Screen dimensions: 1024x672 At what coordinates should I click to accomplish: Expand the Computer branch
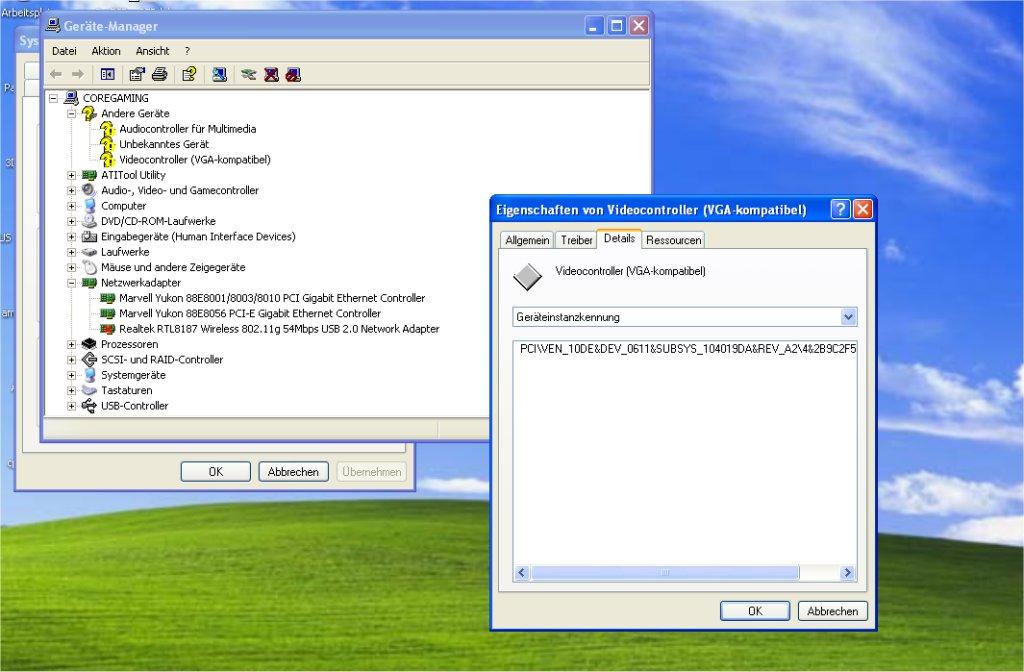(71, 206)
